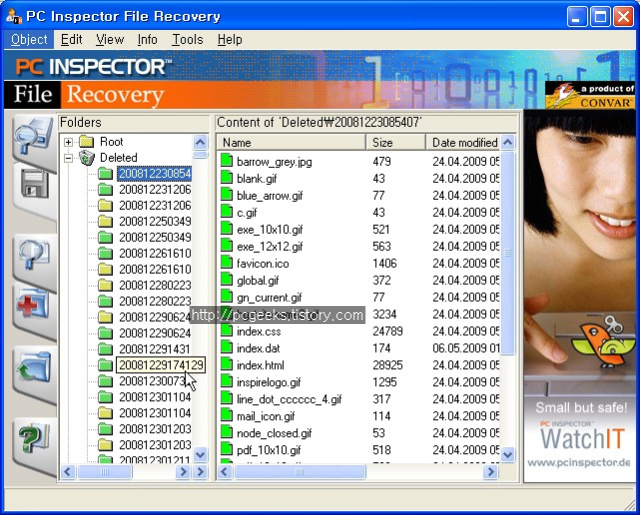Click the application icon in title bar

(x=14, y=17)
